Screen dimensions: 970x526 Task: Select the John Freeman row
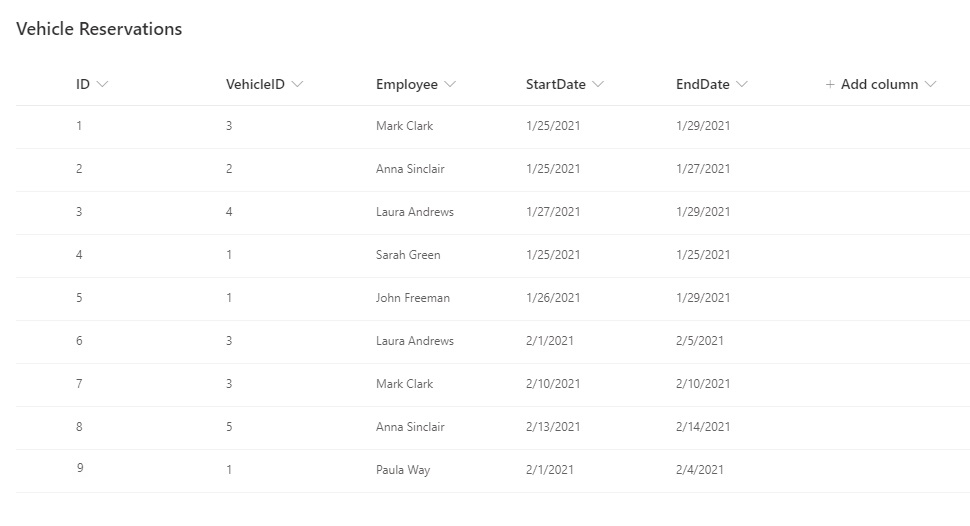click(493, 298)
